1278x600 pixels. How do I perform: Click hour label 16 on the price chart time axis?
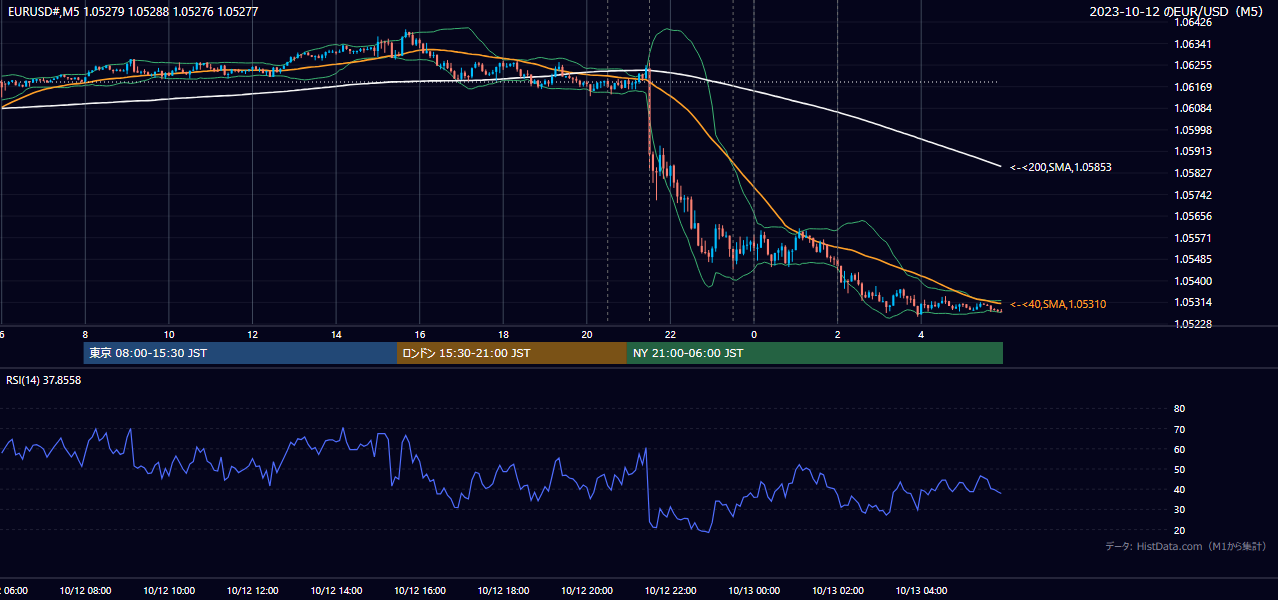coord(419,334)
